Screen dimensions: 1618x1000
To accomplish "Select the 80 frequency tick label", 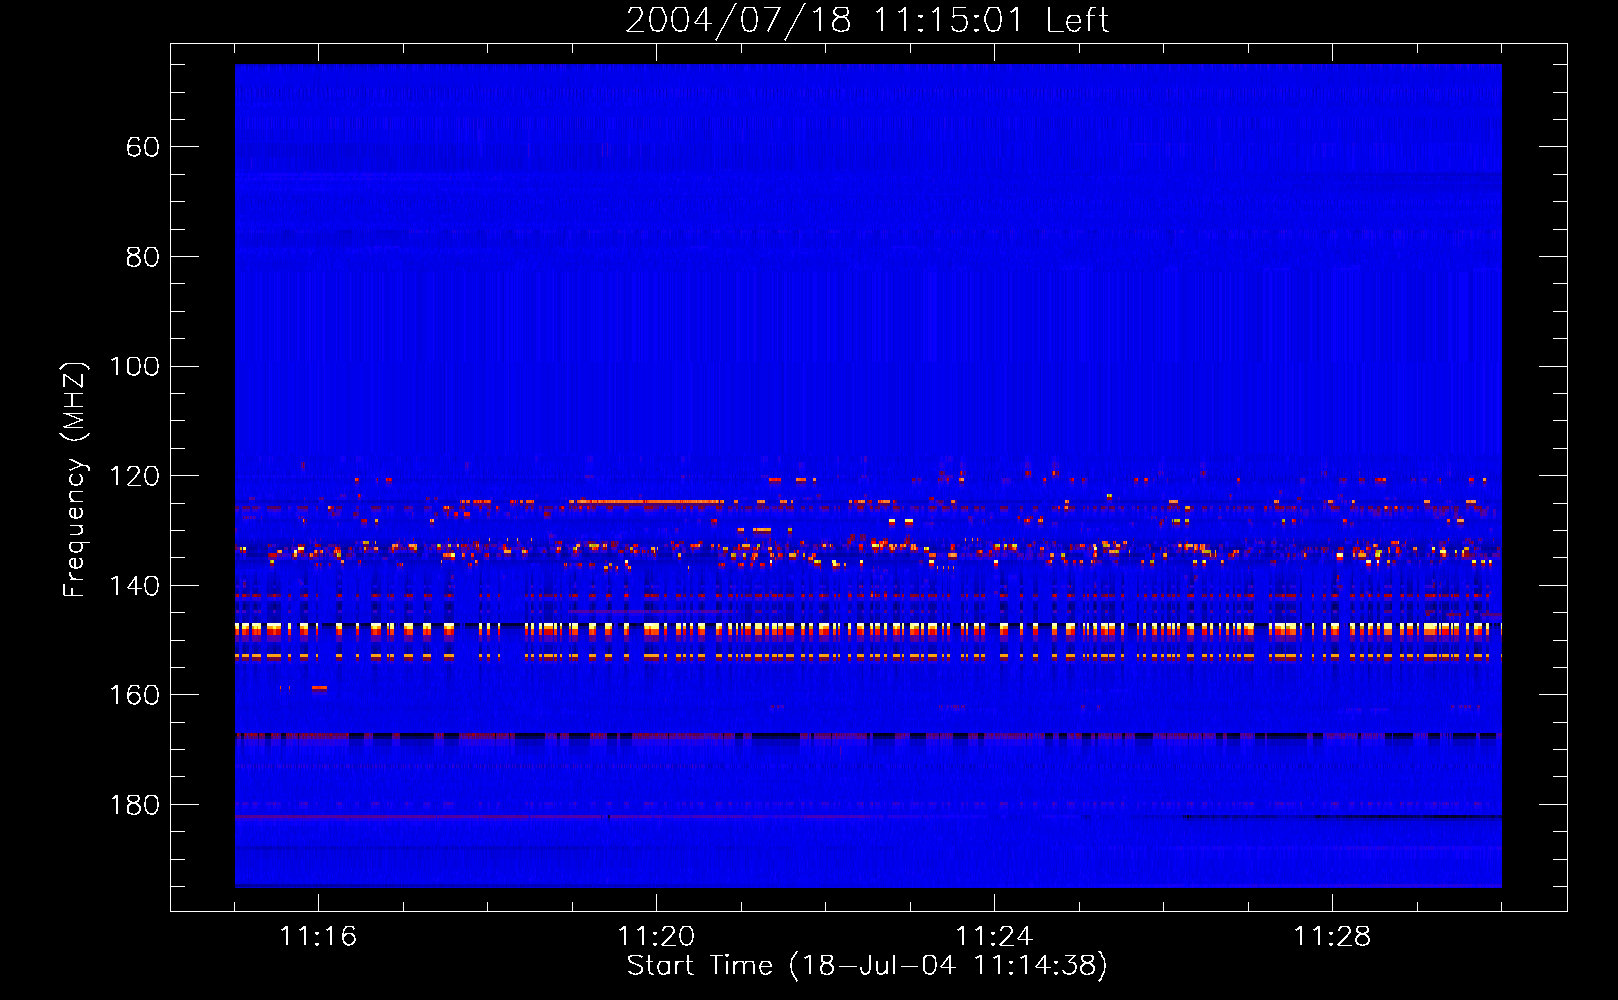I will (143, 257).
